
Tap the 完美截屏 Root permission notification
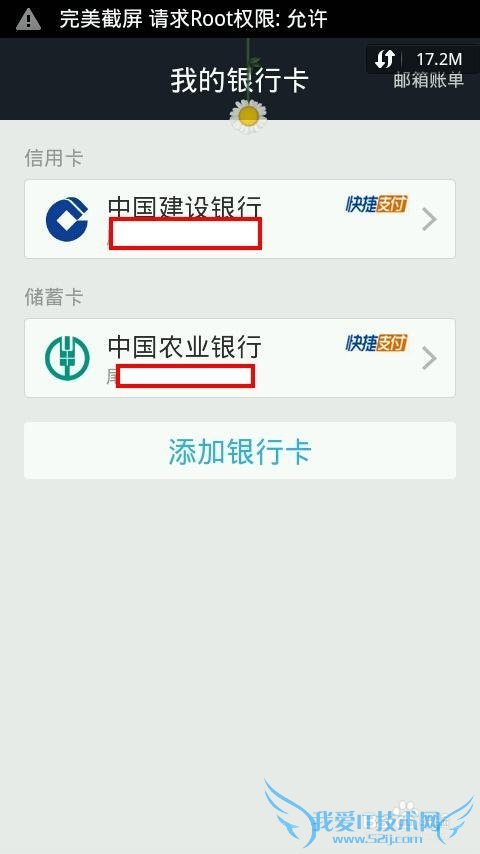[x=193, y=19]
